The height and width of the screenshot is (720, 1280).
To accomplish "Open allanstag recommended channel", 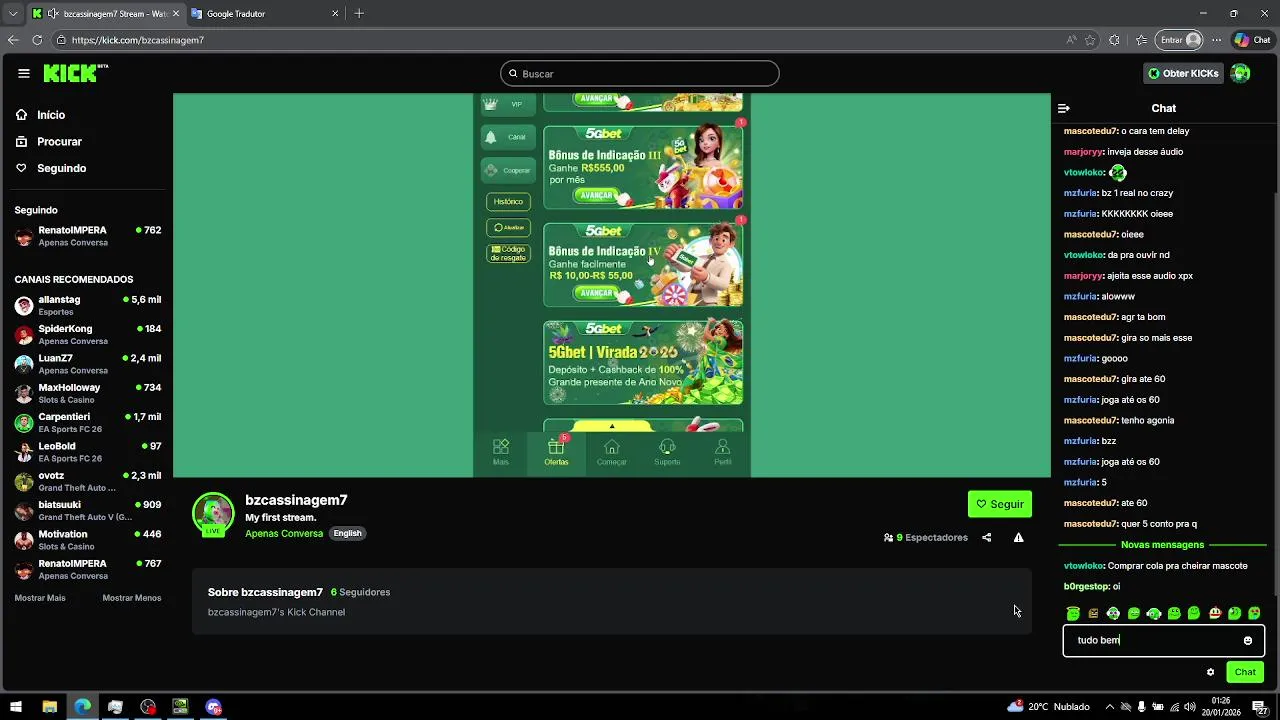I will click(87, 305).
